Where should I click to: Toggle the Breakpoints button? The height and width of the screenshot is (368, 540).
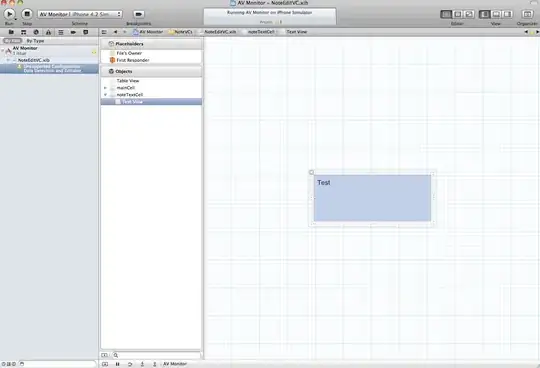138,14
